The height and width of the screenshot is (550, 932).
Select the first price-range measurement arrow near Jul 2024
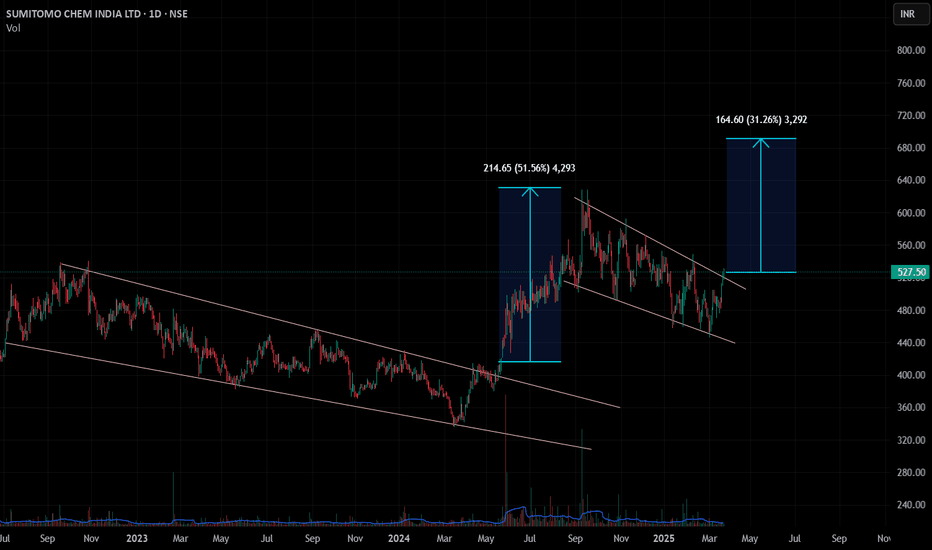[530, 275]
